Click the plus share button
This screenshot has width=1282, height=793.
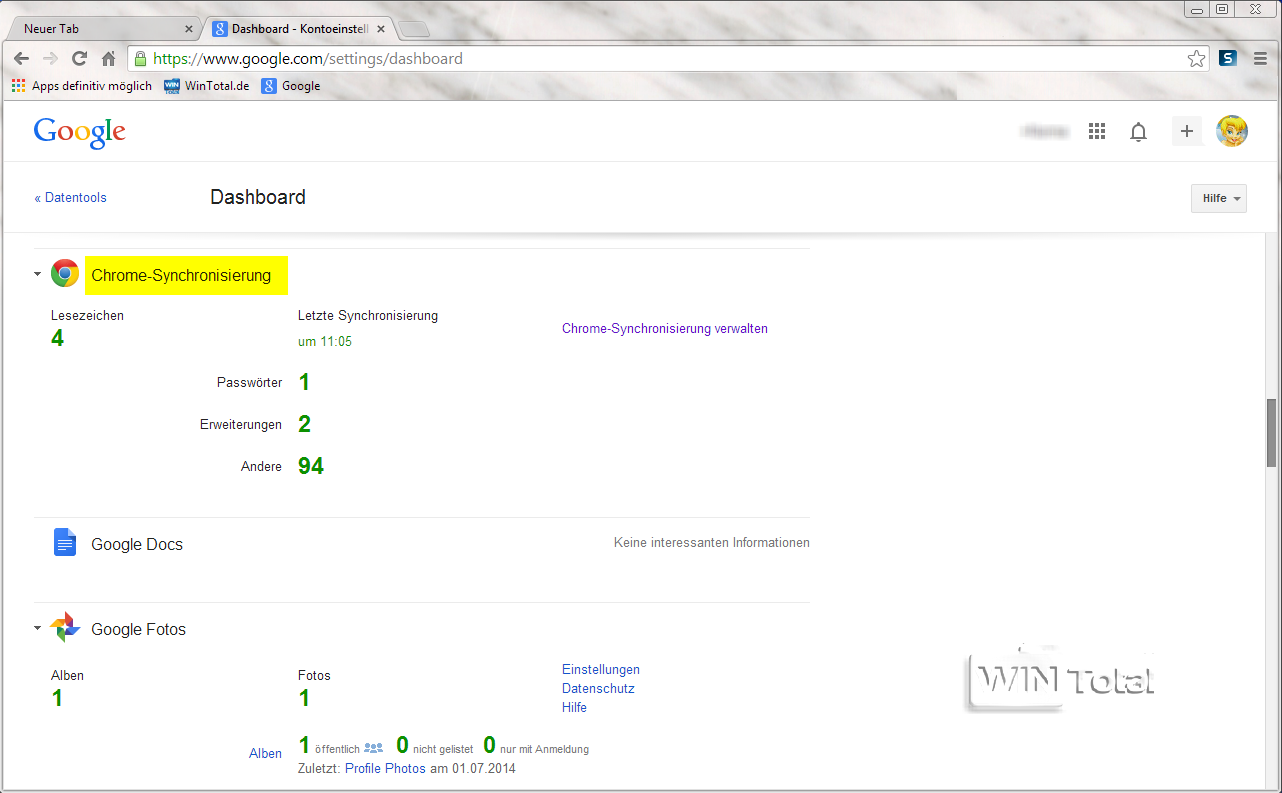point(1187,131)
